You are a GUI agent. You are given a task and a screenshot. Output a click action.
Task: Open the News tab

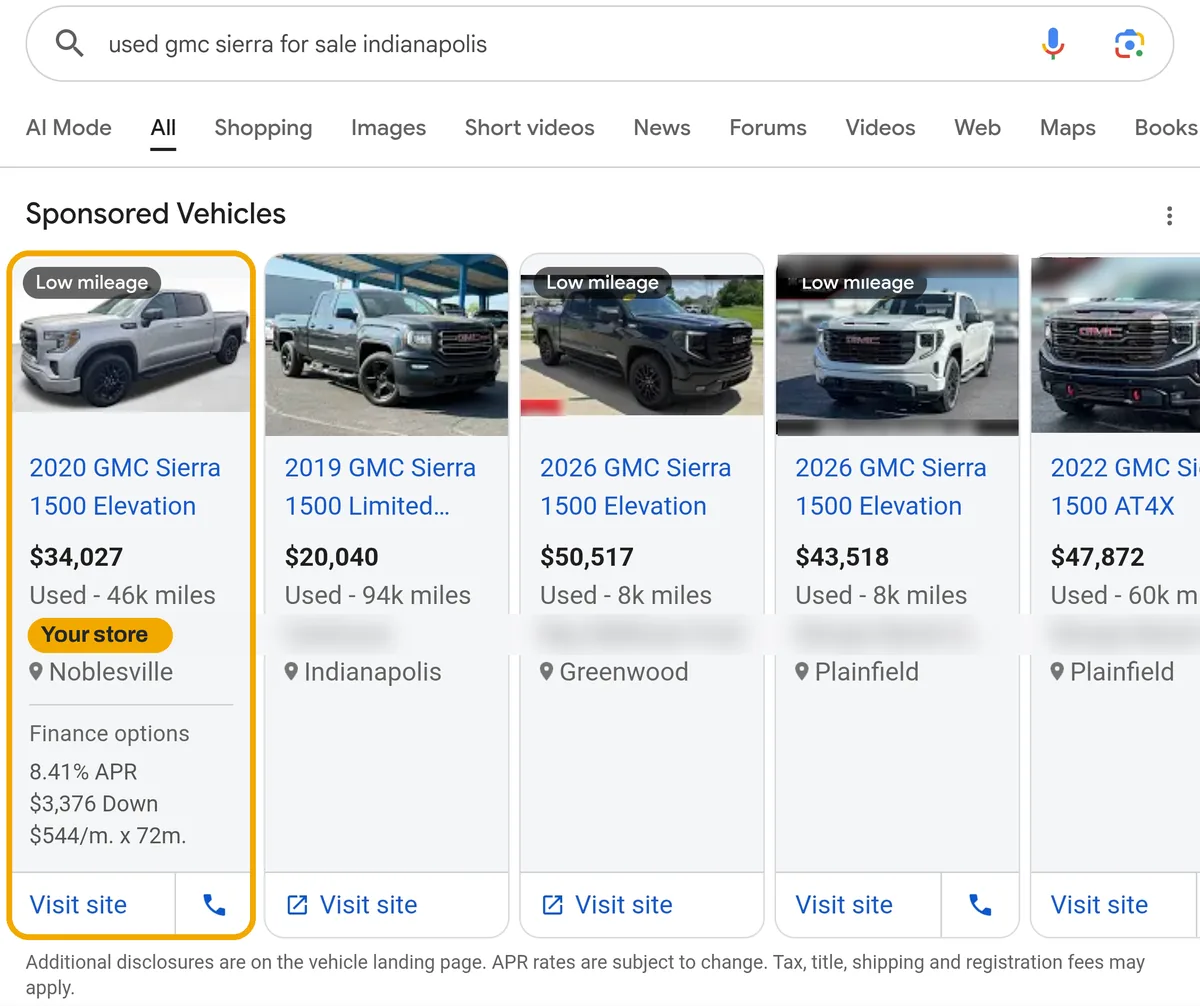[662, 128]
